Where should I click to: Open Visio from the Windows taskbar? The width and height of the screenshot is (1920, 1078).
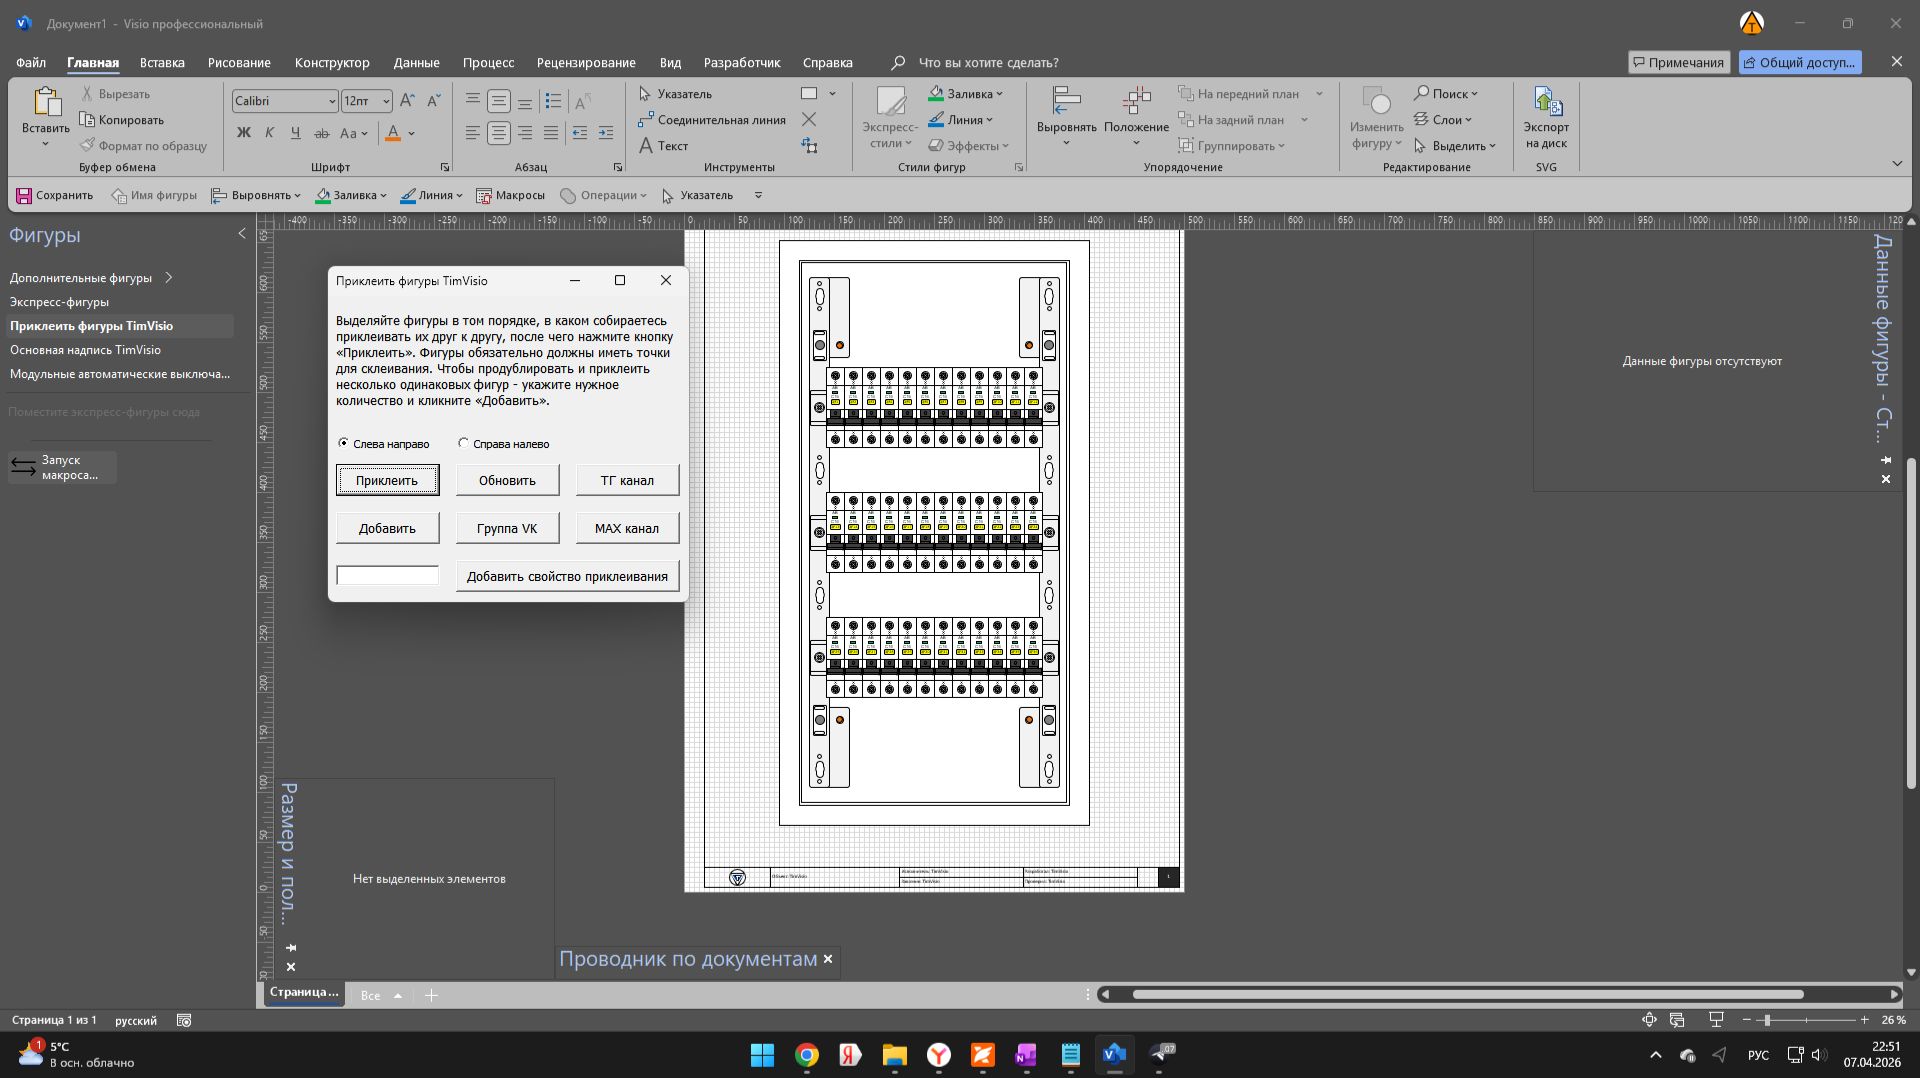pos(1114,1054)
